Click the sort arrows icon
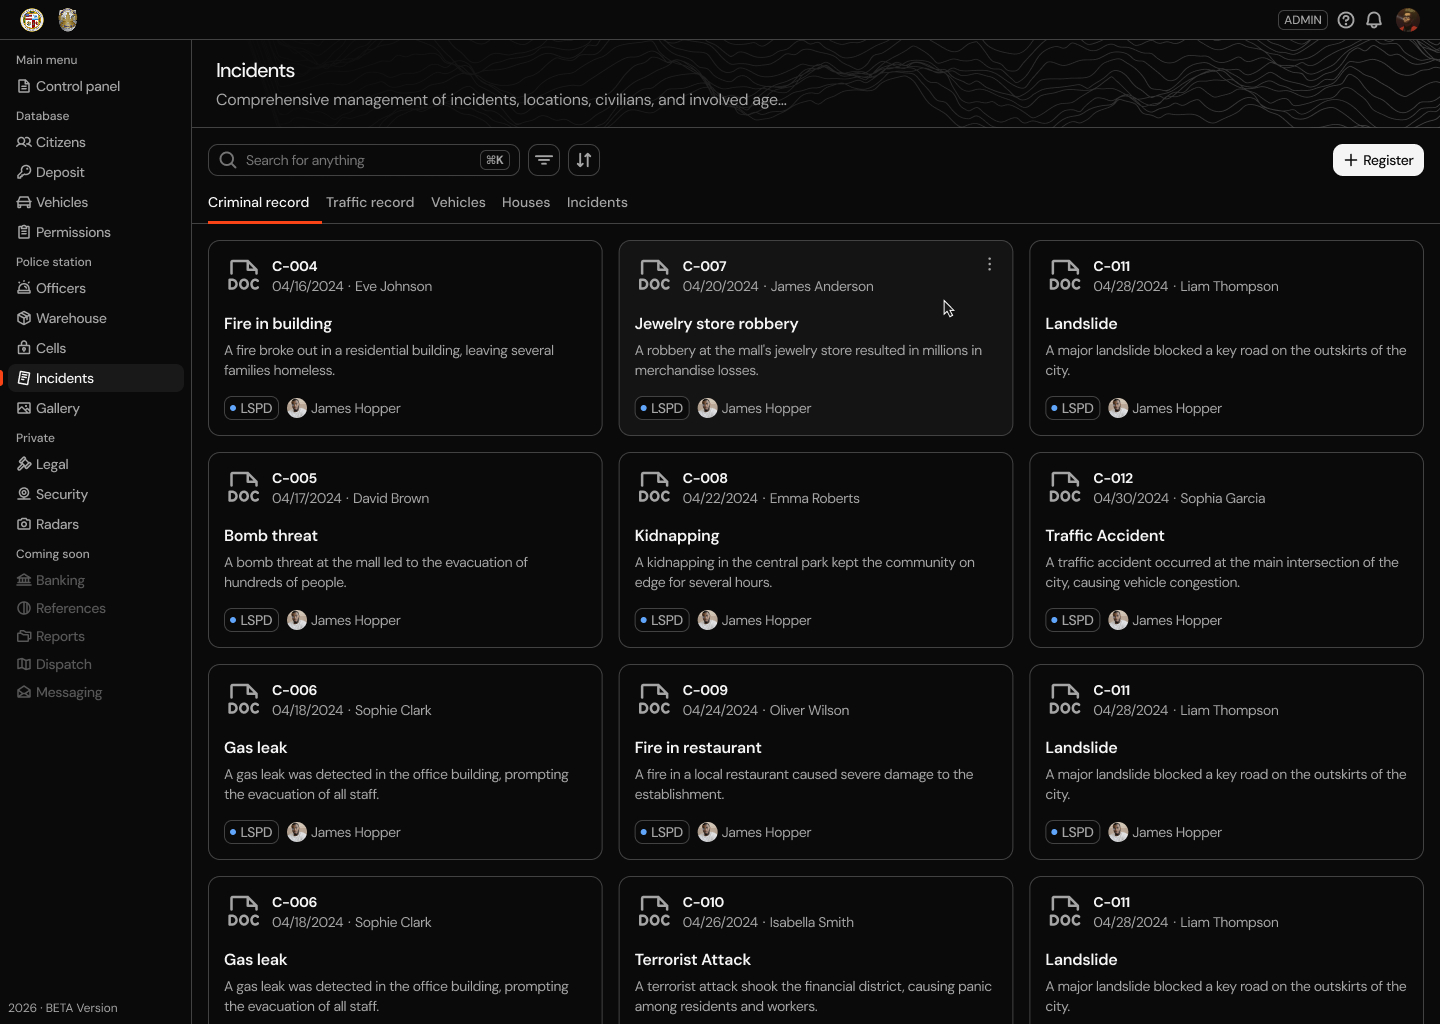 click(584, 160)
